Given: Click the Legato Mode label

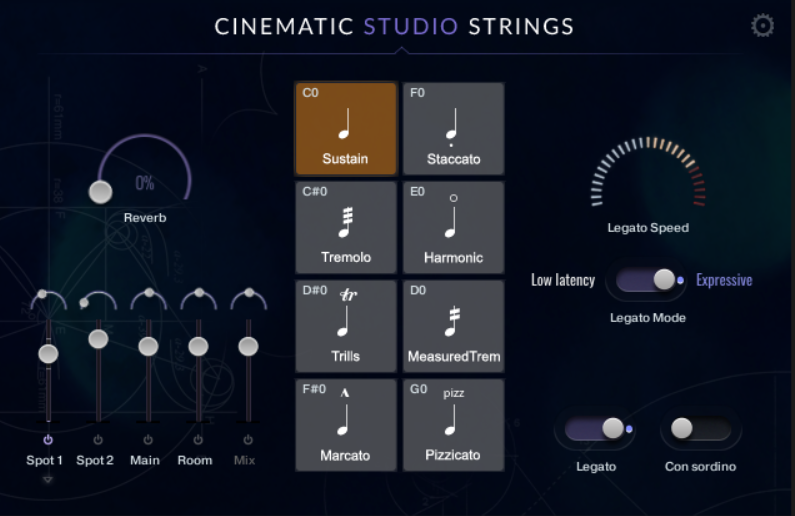Looking at the screenshot, I should (x=647, y=318).
